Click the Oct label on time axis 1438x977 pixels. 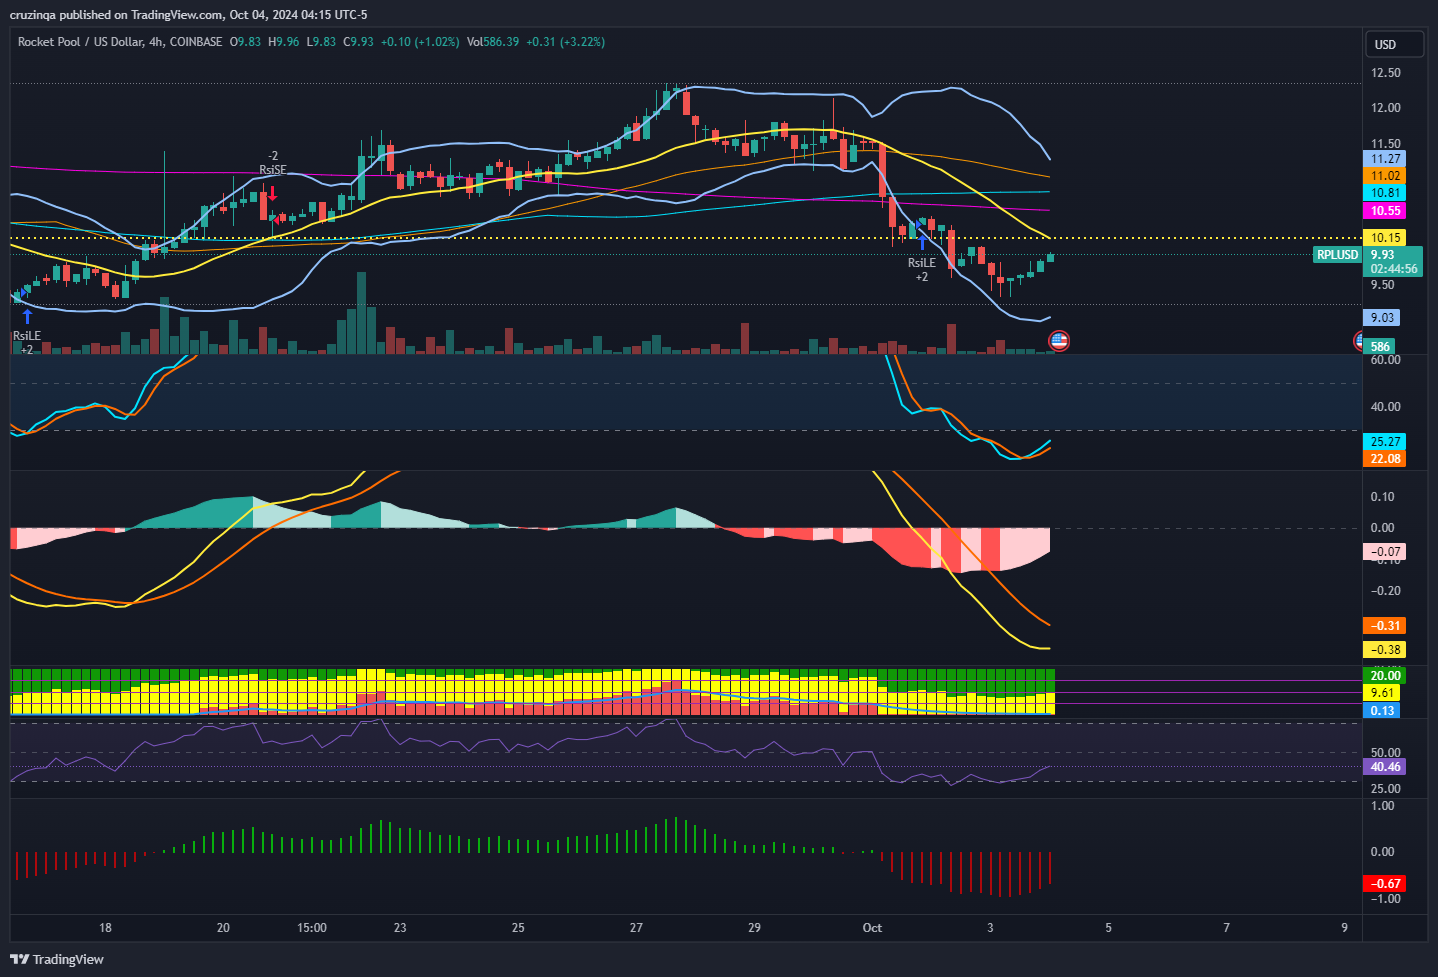872,928
